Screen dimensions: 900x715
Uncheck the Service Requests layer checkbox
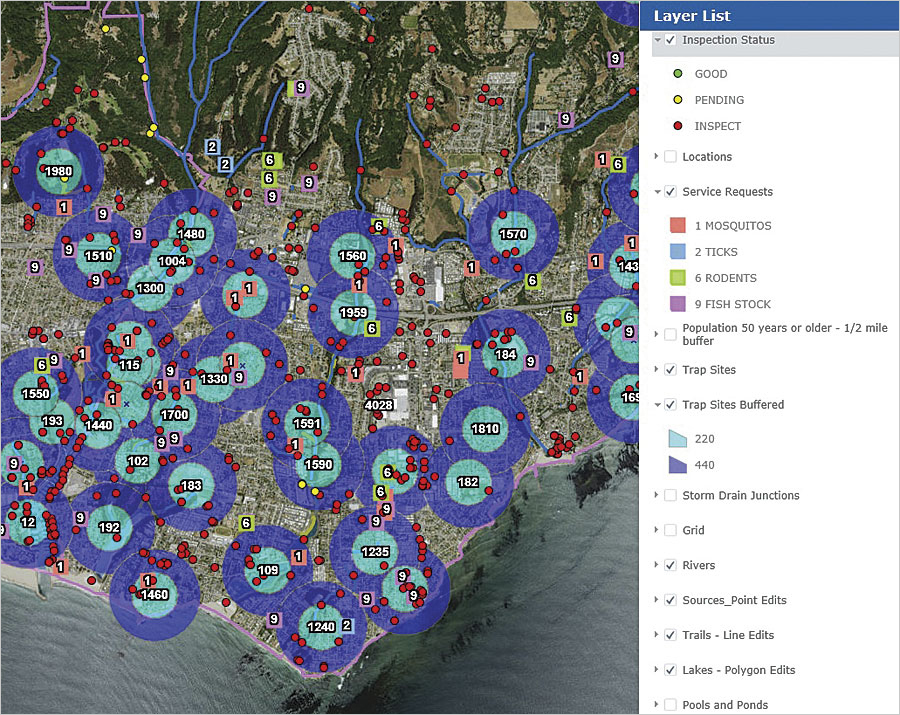(670, 192)
